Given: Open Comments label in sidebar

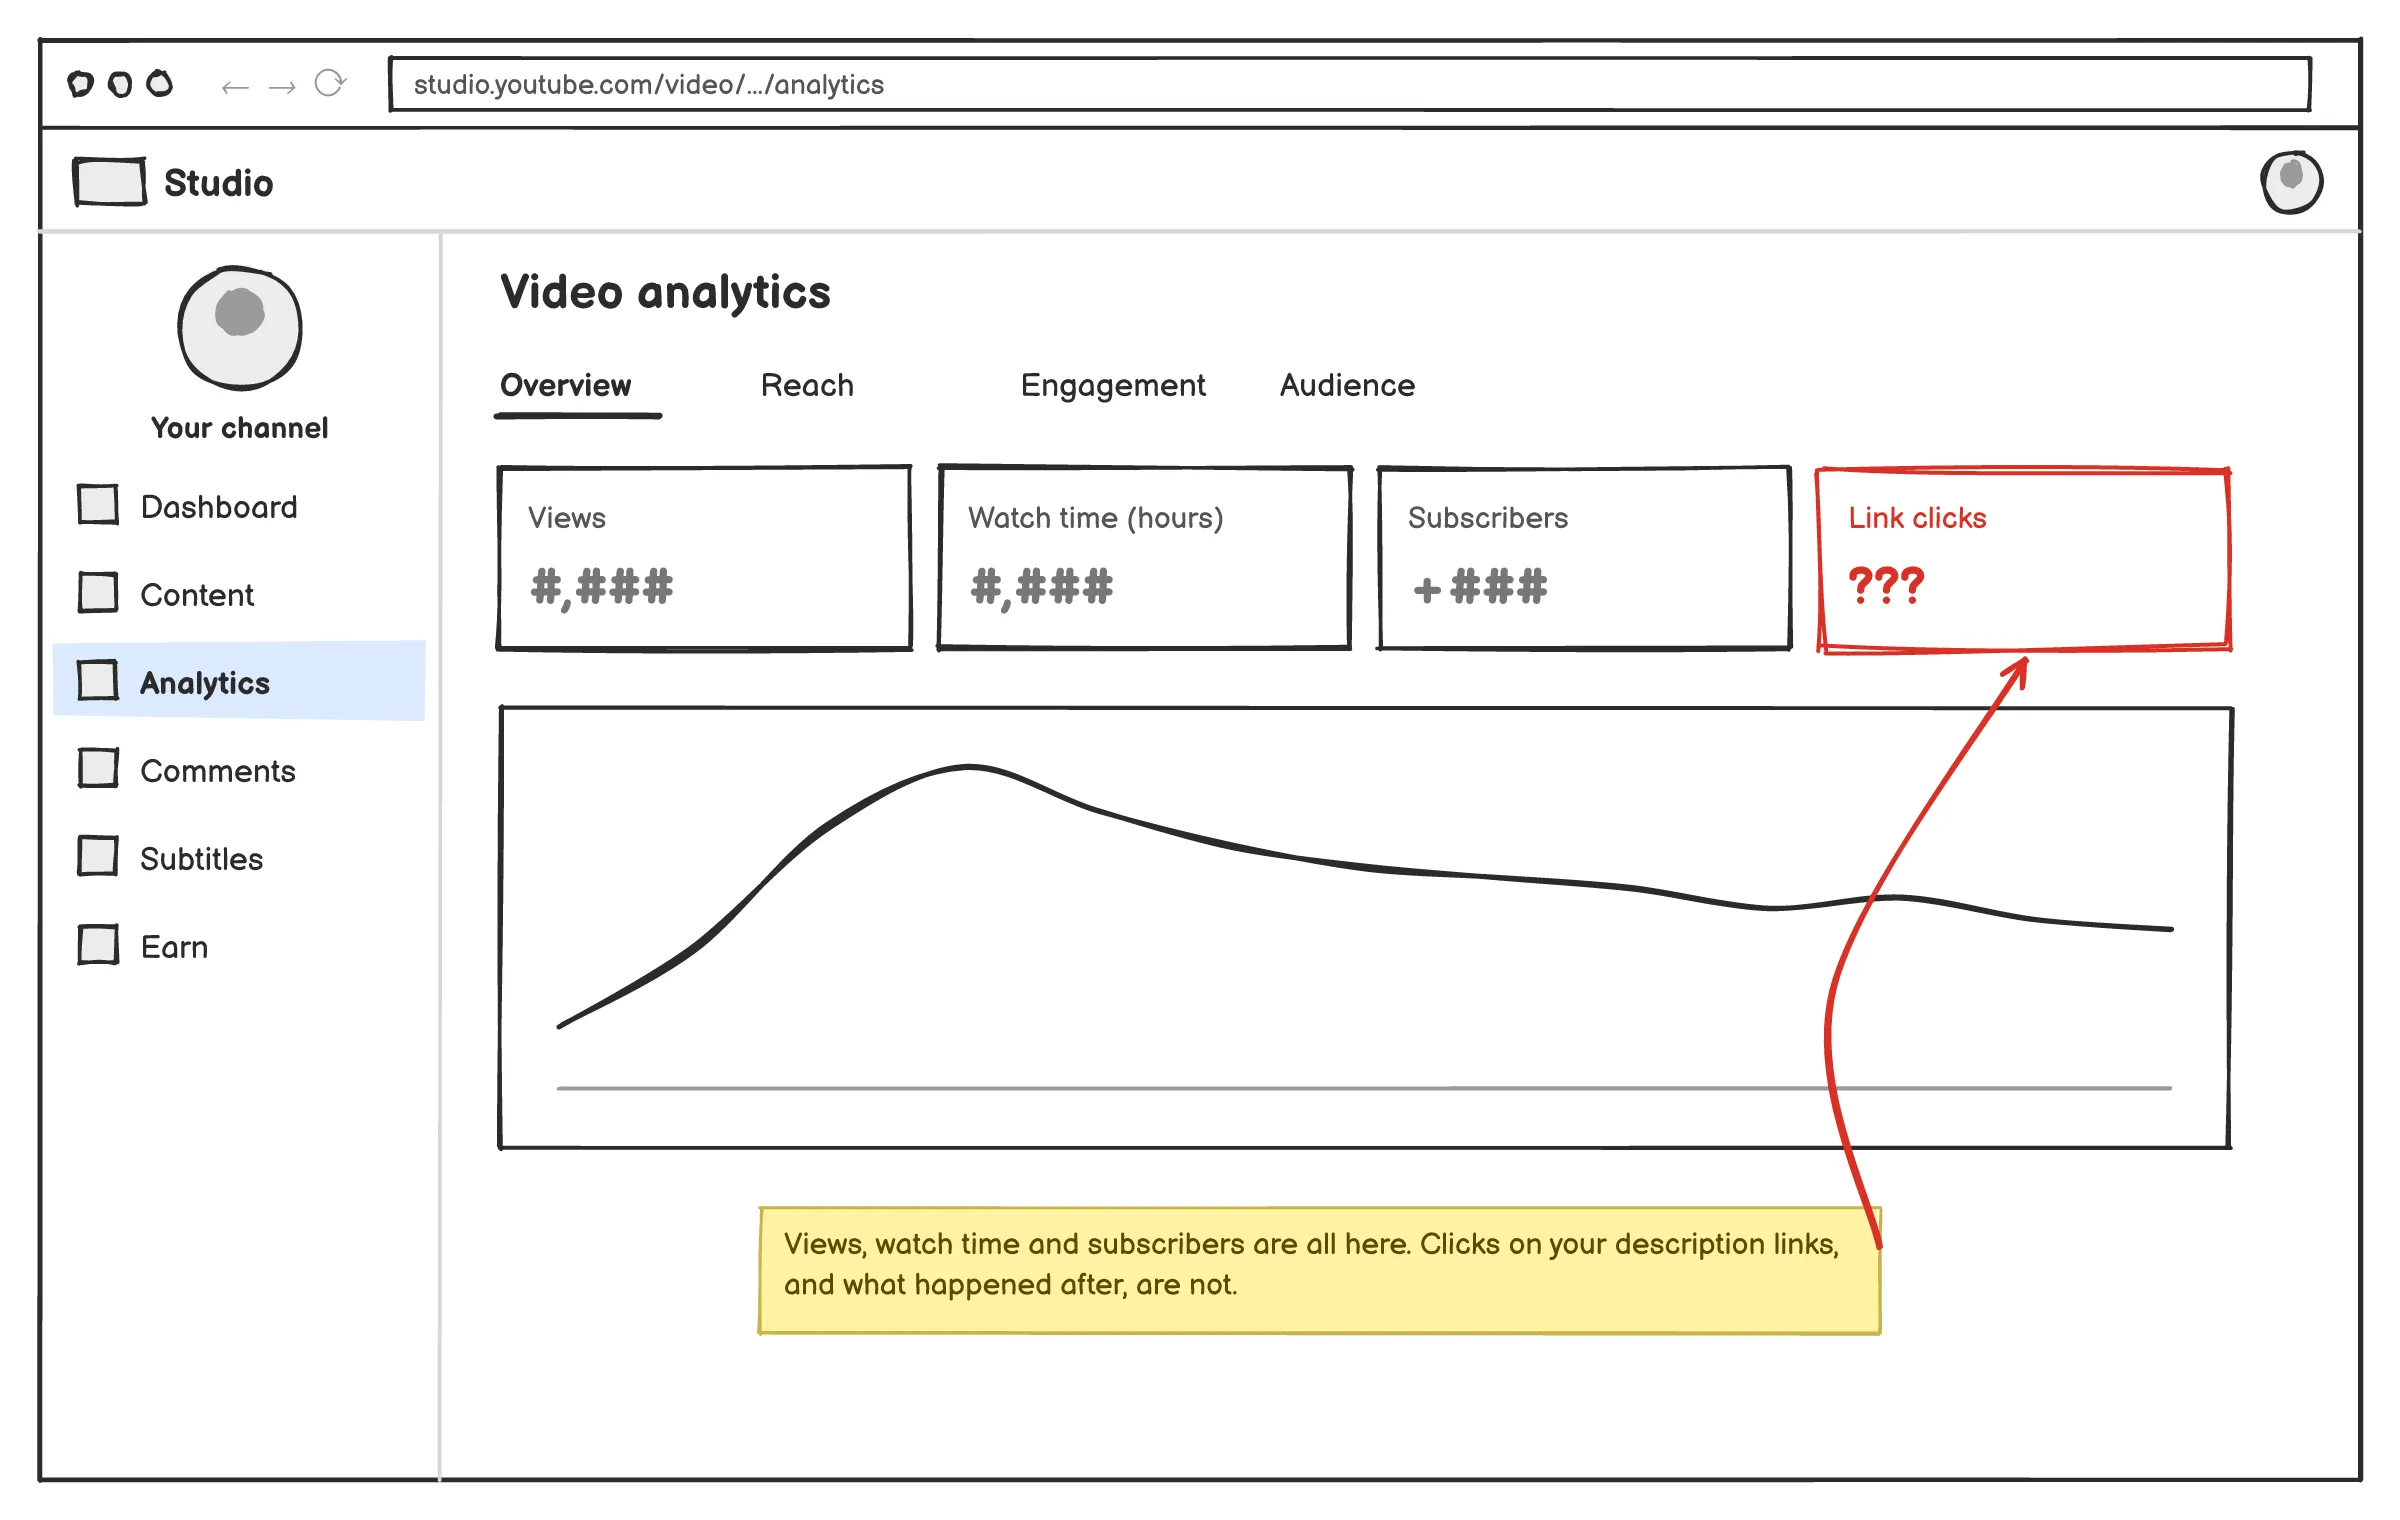Looking at the screenshot, I should 218,771.
